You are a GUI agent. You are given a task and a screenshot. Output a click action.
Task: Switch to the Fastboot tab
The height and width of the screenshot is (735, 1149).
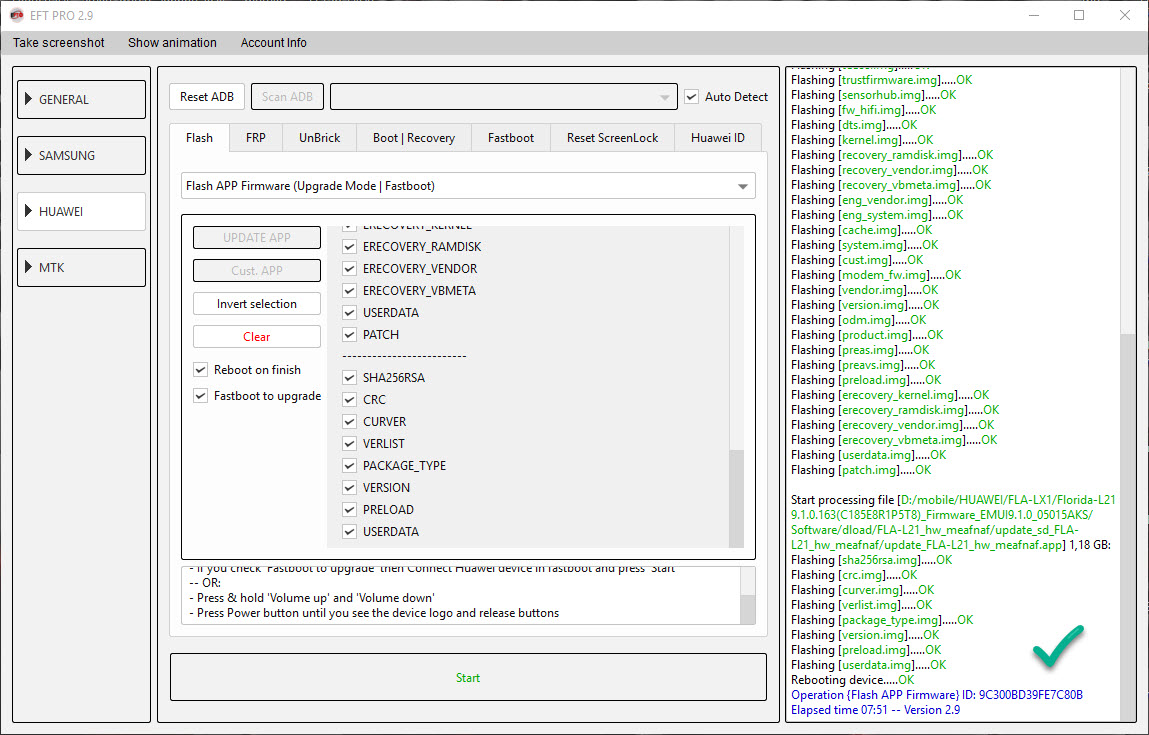point(511,138)
